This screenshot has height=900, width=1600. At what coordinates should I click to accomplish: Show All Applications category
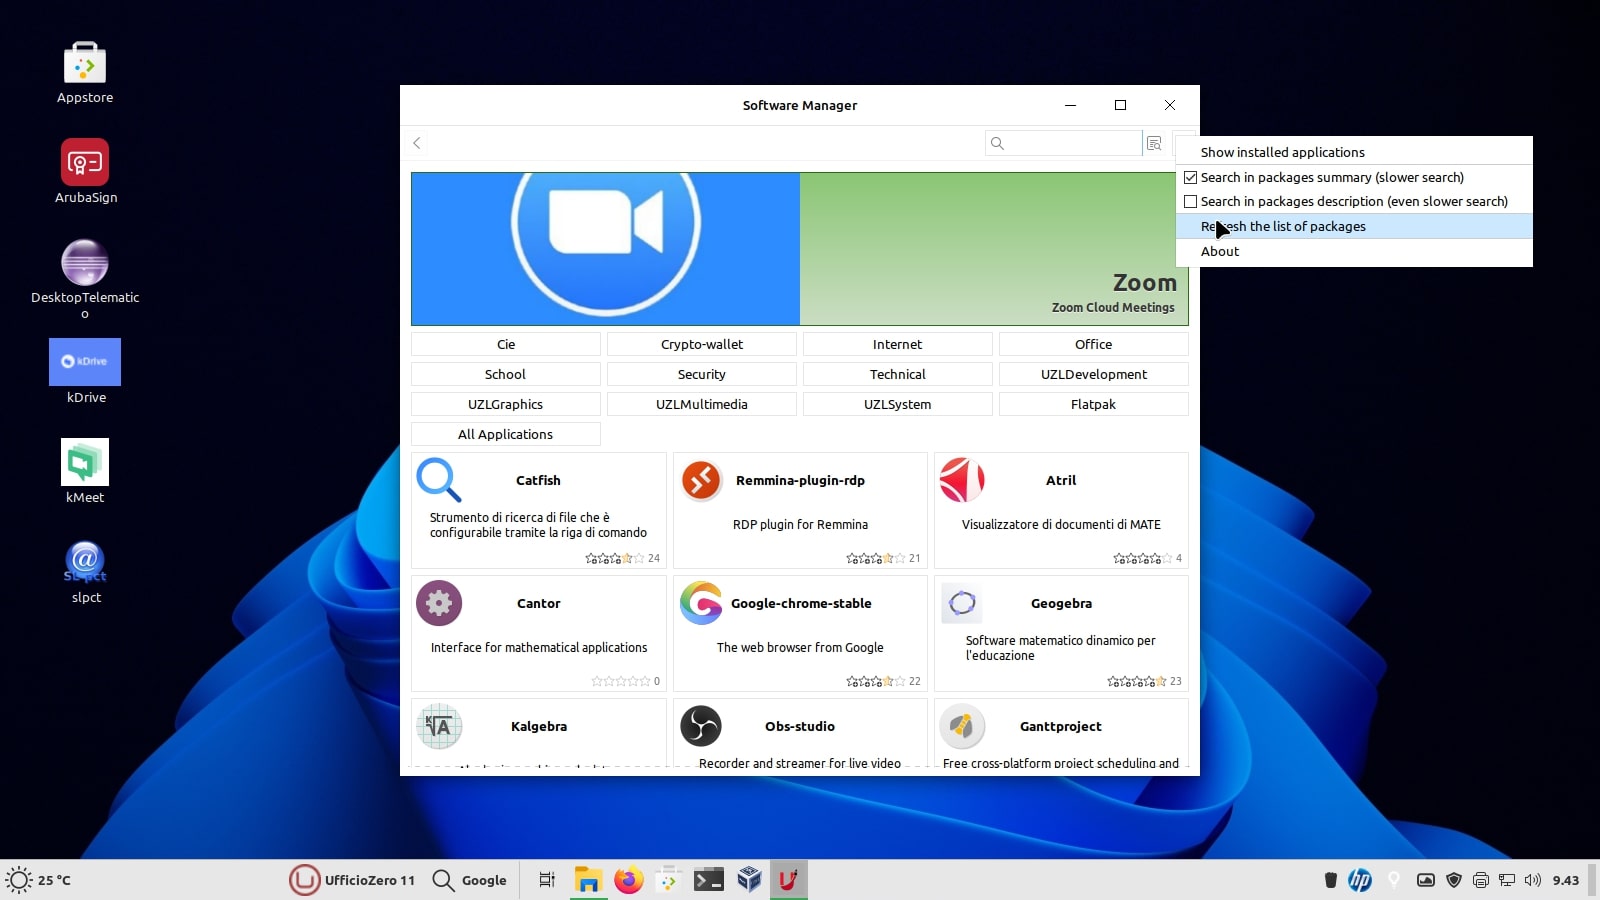pos(506,434)
